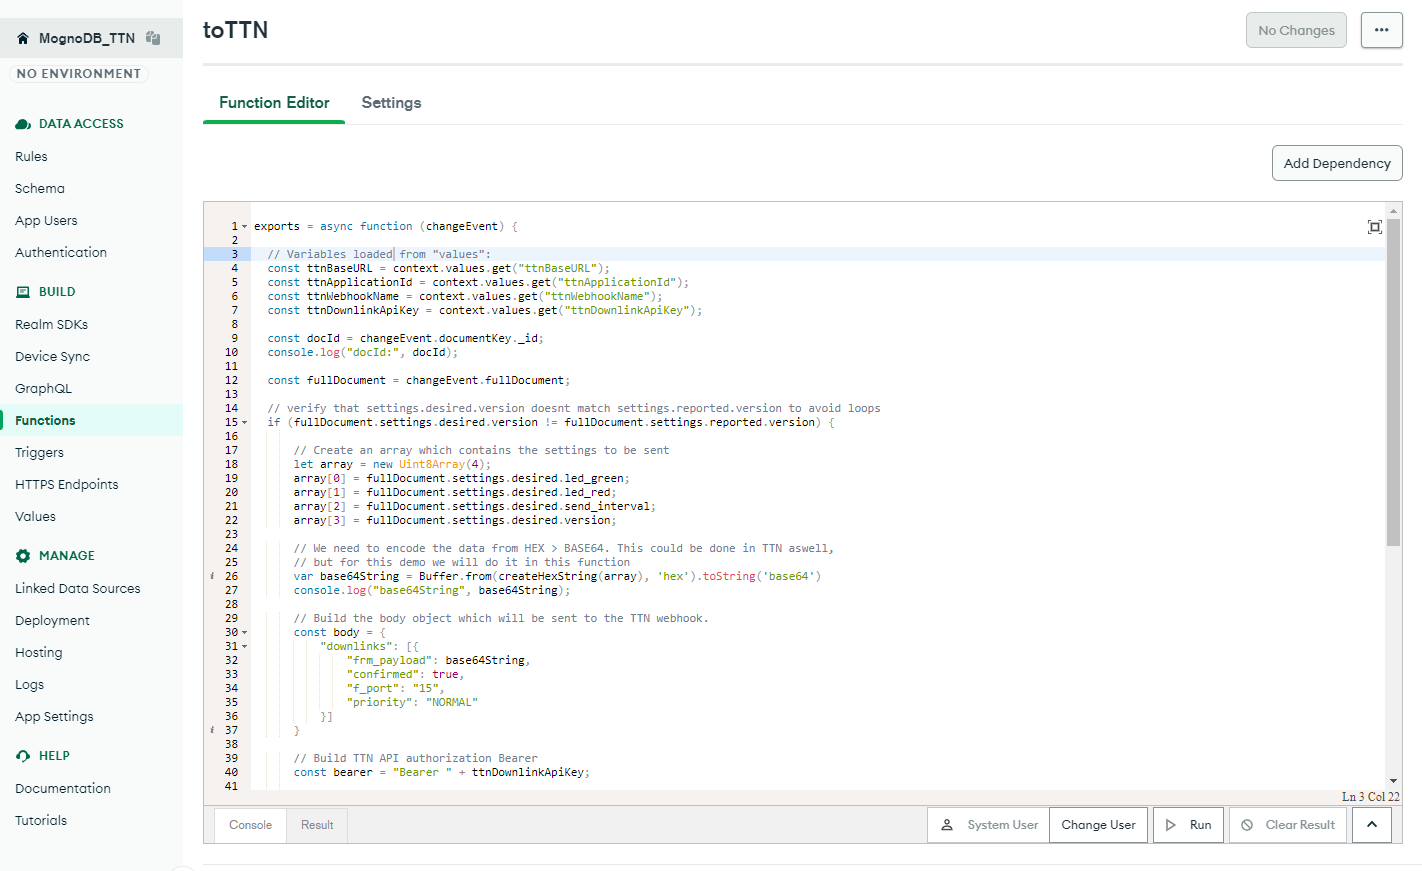Click the info marker on line 26

click(212, 577)
